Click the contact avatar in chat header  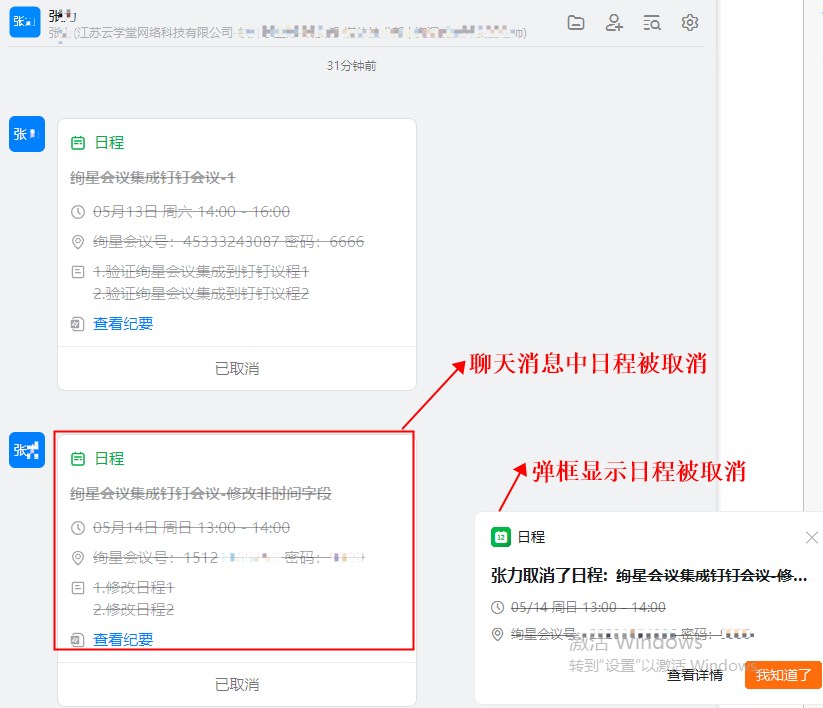tap(25, 22)
